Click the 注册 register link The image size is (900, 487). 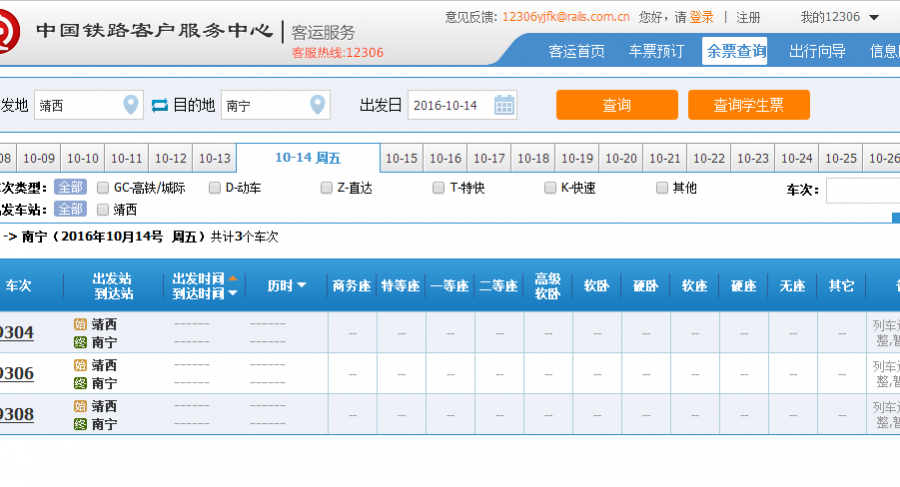[x=748, y=18]
